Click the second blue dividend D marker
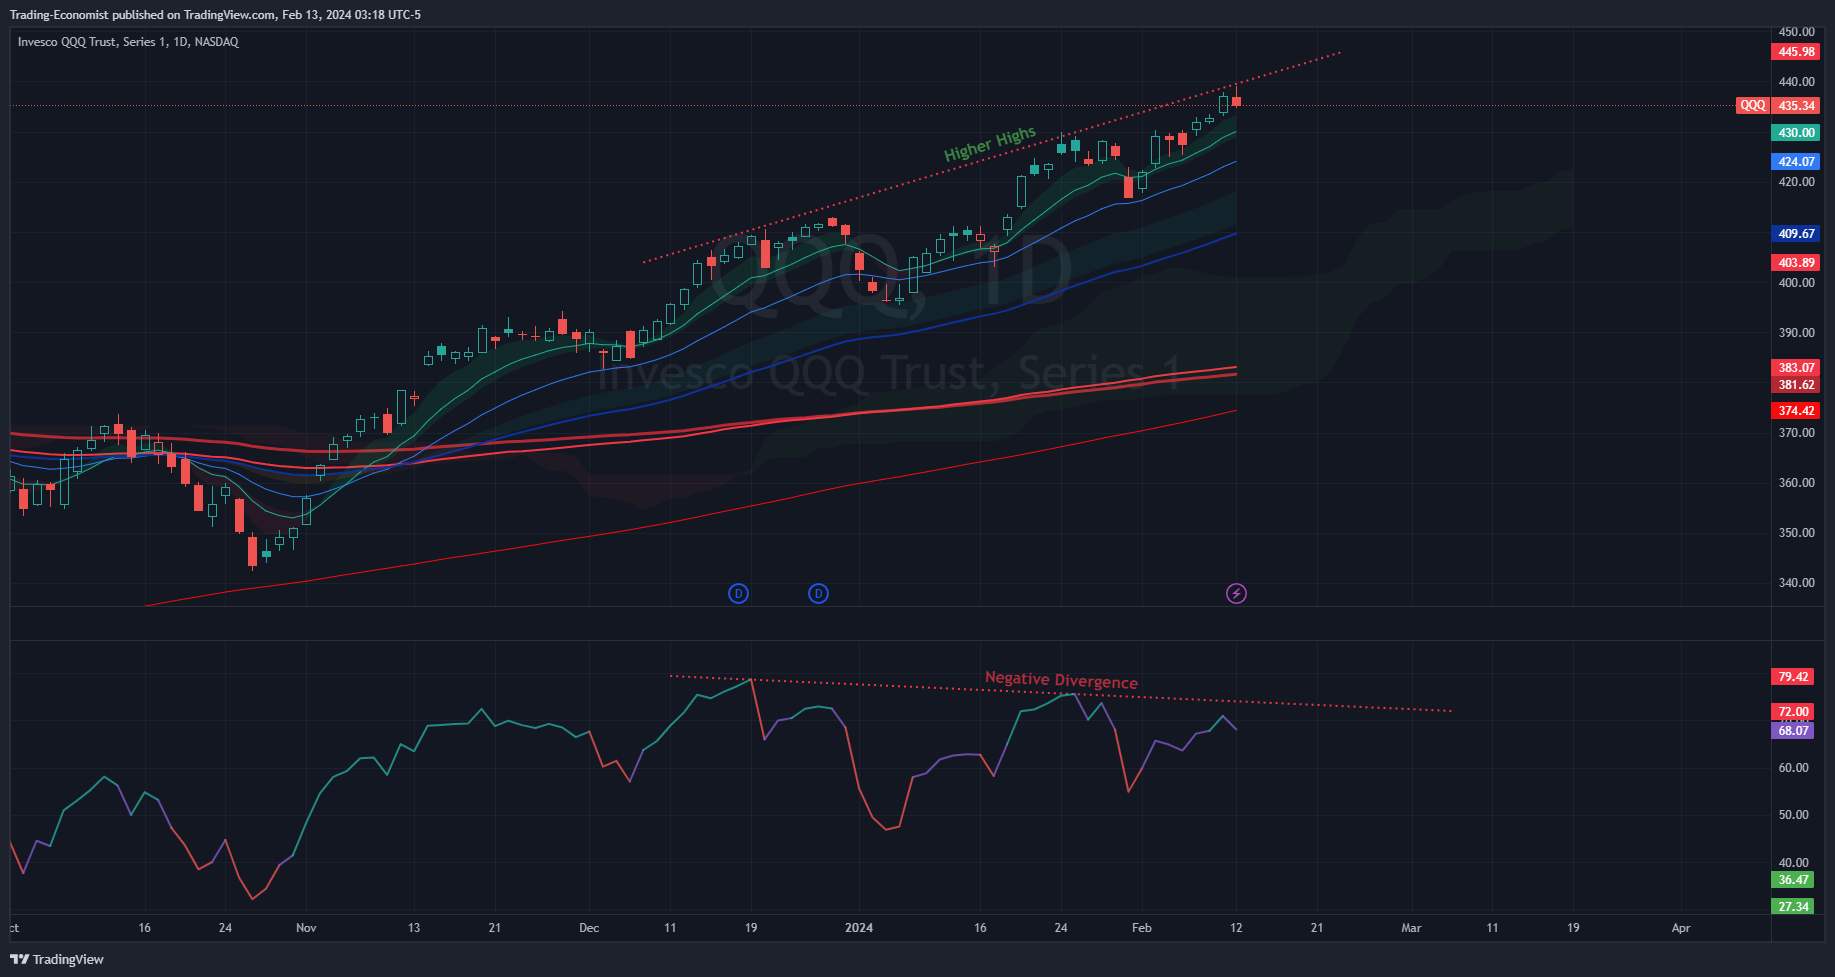Image resolution: width=1835 pixels, height=977 pixels. point(818,594)
